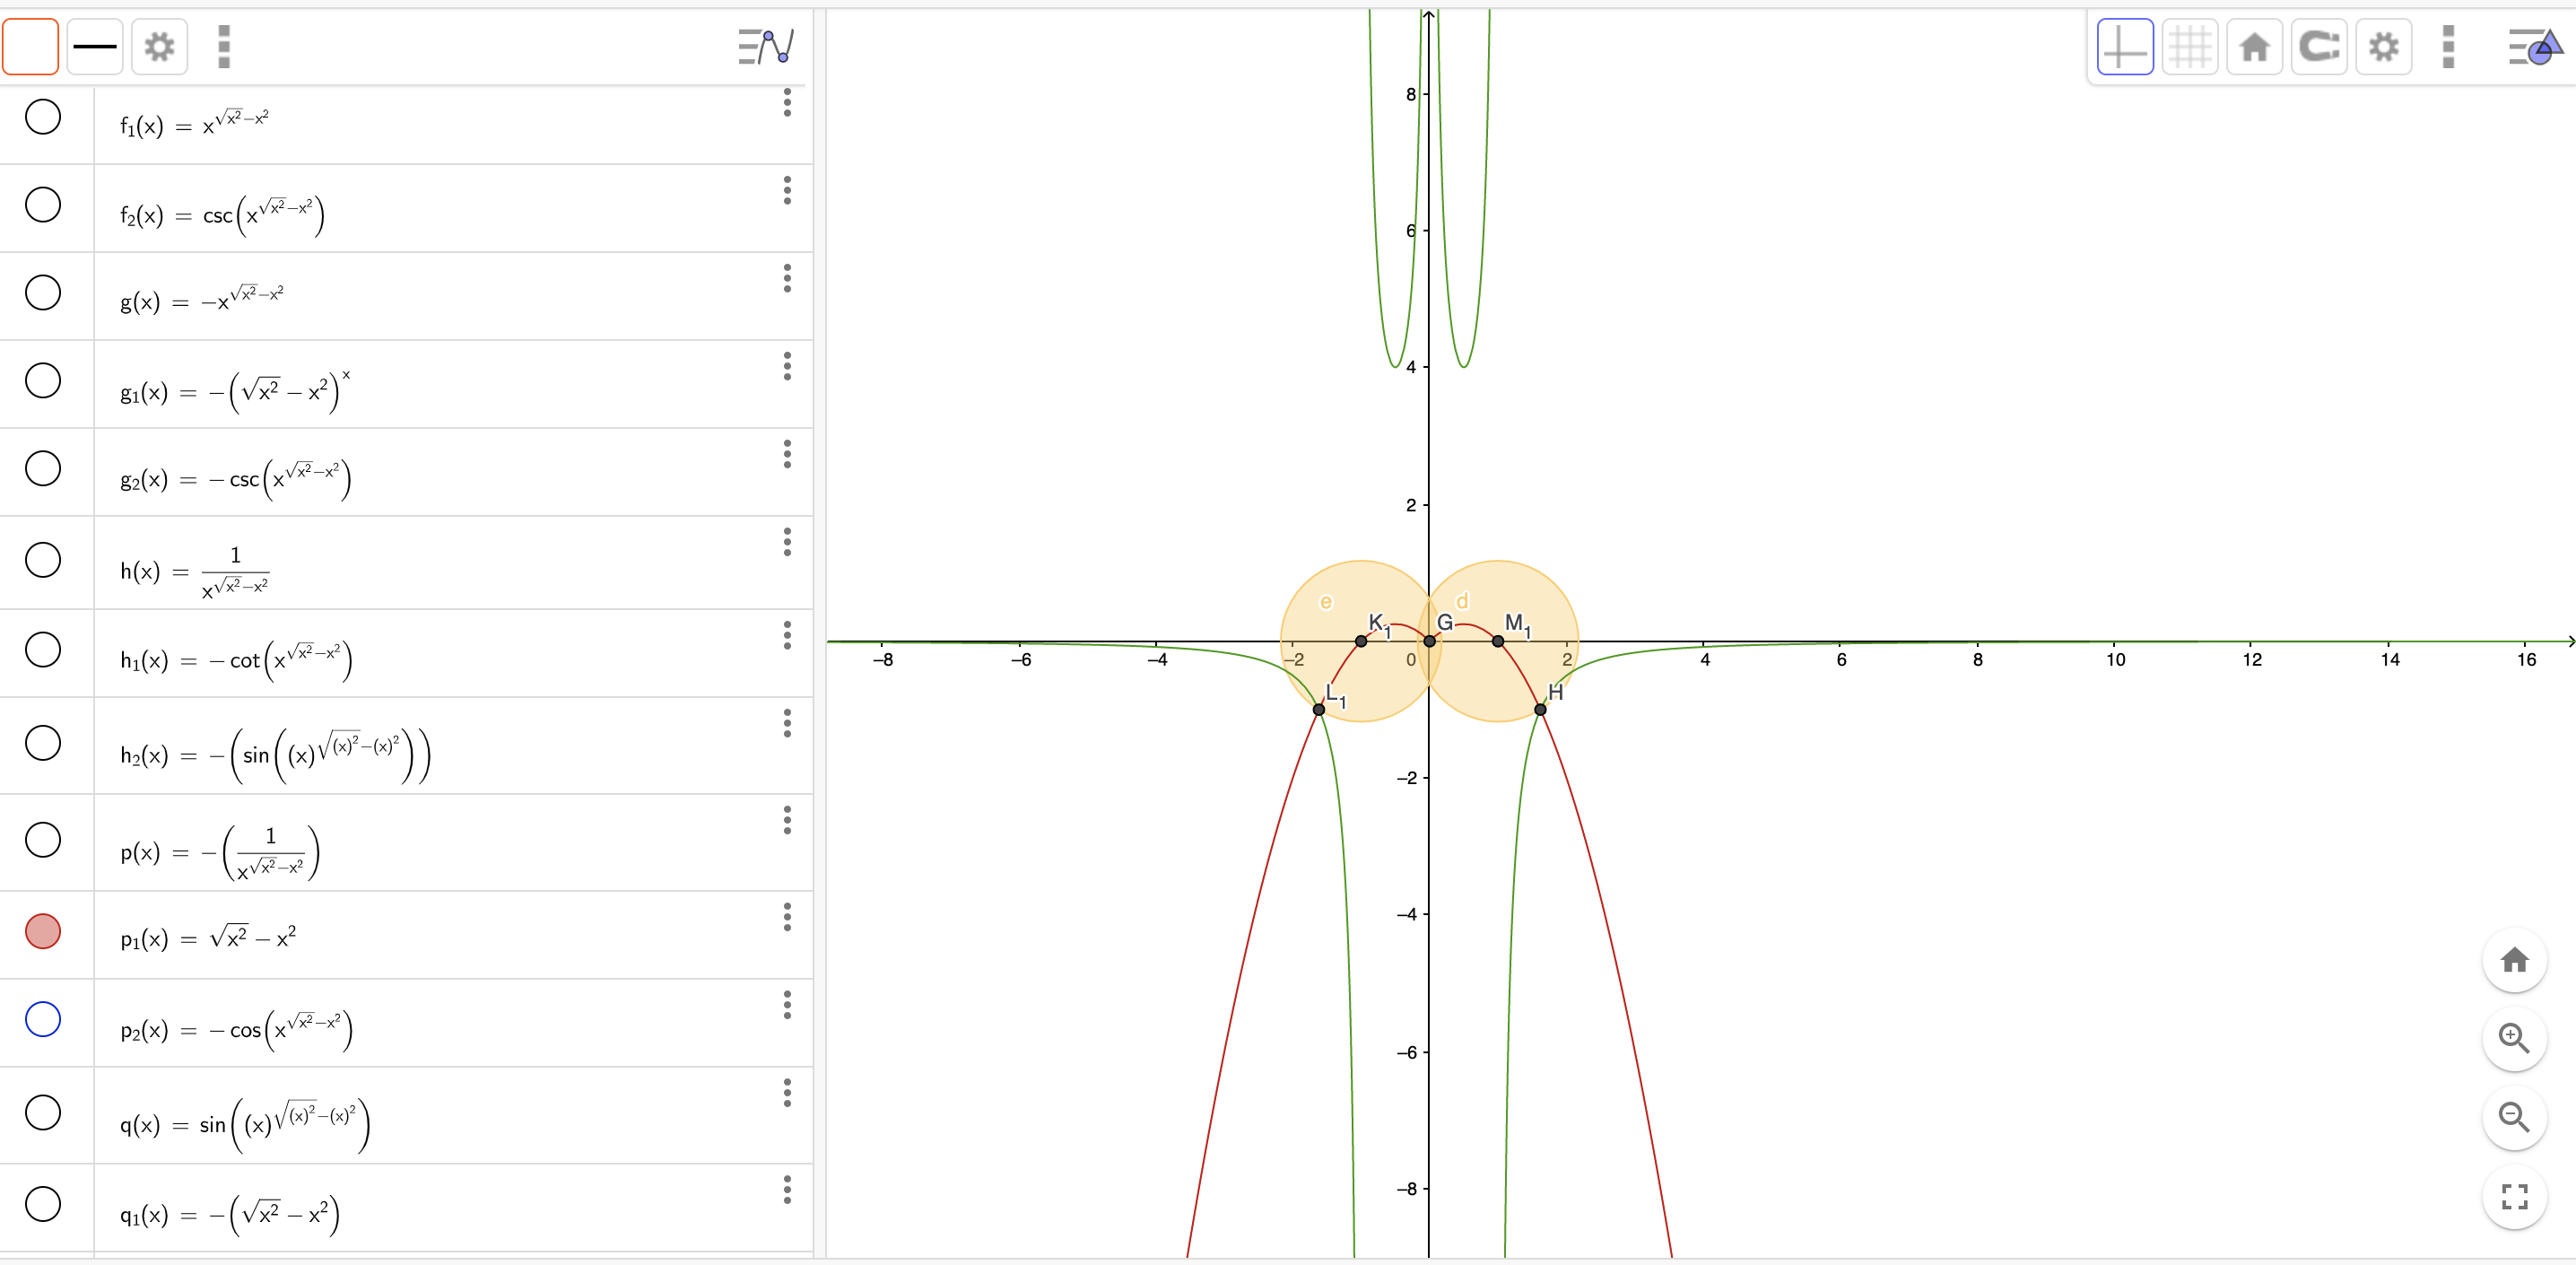Toggle grid display in graphics toolbar
Viewport: 2576px width, 1265px height.
coord(2190,46)
